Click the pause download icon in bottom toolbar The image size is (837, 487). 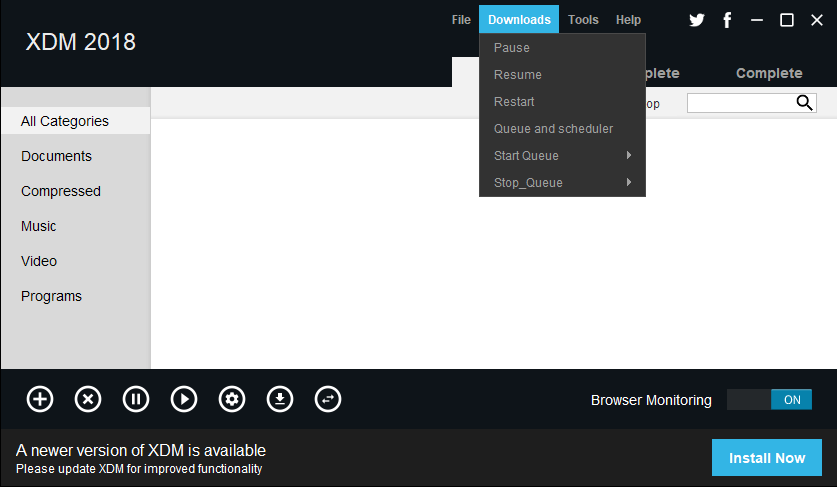point(136,399)
